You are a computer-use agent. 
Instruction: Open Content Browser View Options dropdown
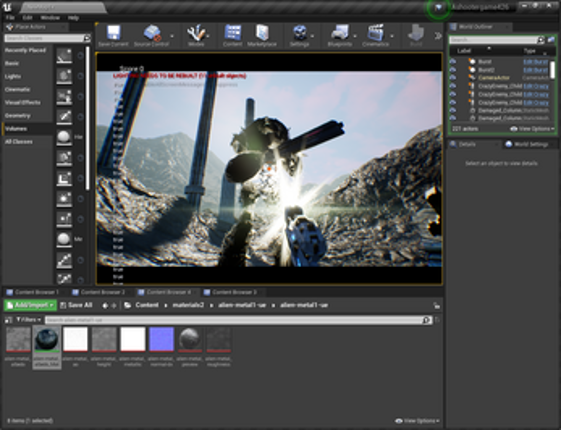[x=417, y=421]
